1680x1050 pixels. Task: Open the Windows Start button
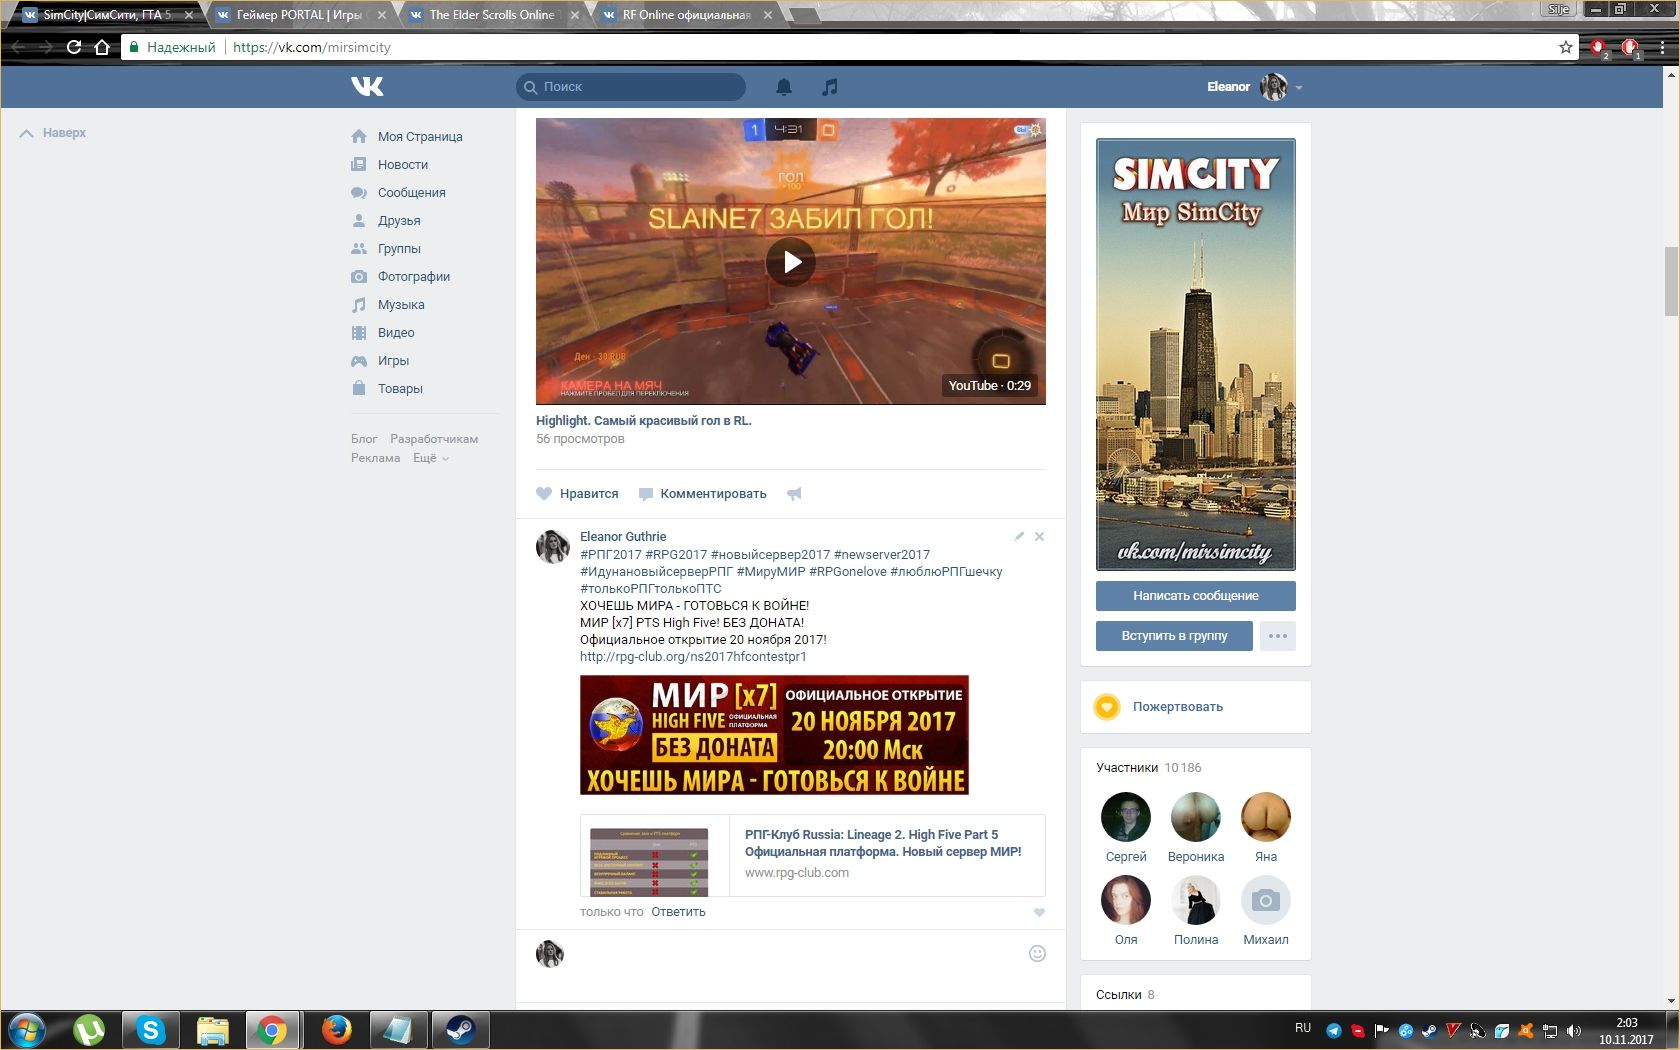pyautogui.click(x=27, y=1030)
